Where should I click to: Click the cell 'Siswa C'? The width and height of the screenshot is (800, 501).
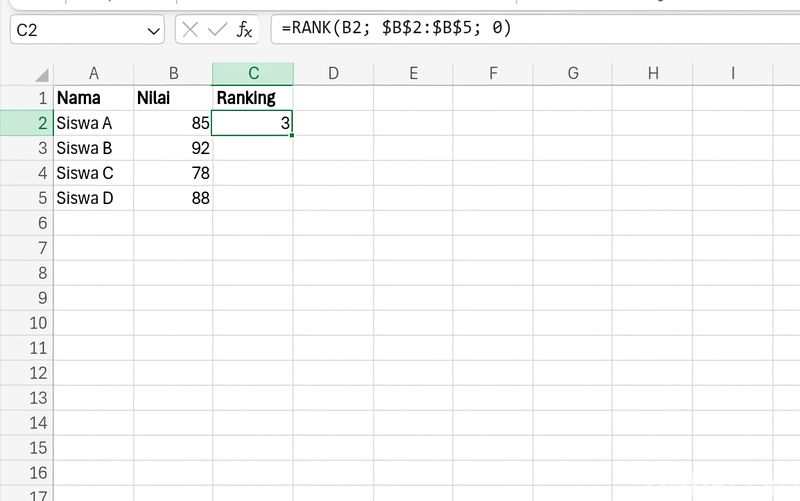coord(93,173)
